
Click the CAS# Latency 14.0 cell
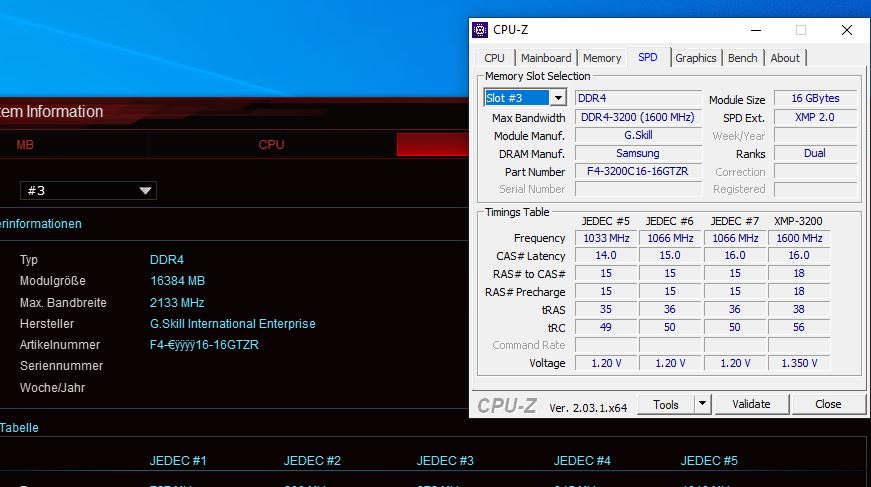[606, 255]
